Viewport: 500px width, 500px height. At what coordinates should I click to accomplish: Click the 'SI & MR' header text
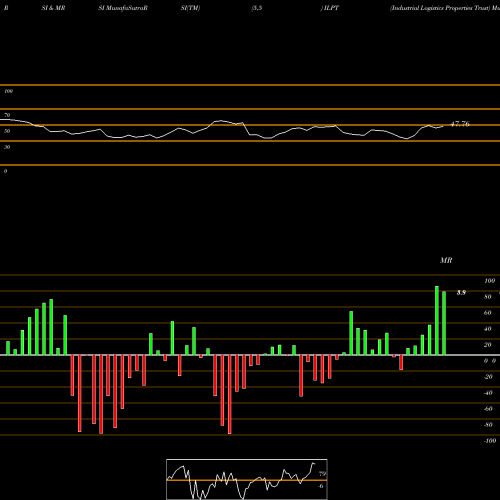(x=53, y=8)
